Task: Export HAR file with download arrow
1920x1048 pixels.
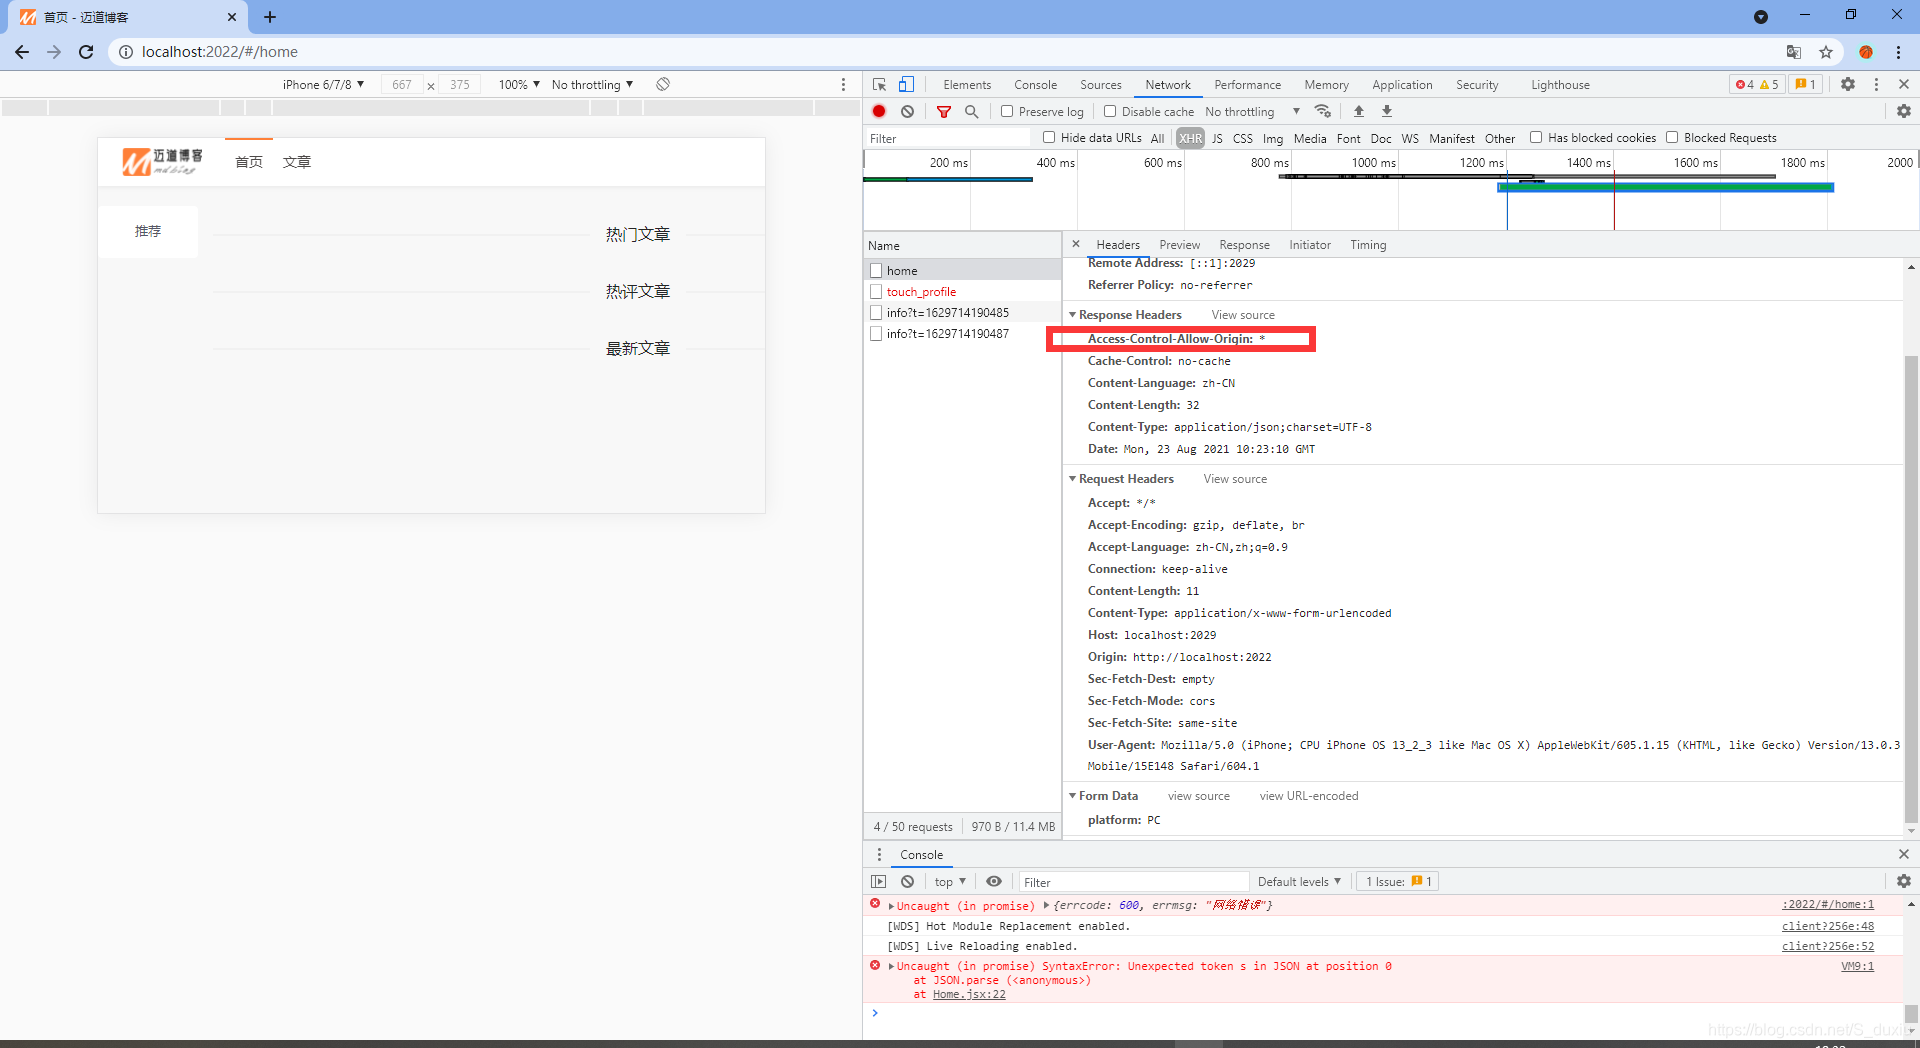Action: [1387, 111]
